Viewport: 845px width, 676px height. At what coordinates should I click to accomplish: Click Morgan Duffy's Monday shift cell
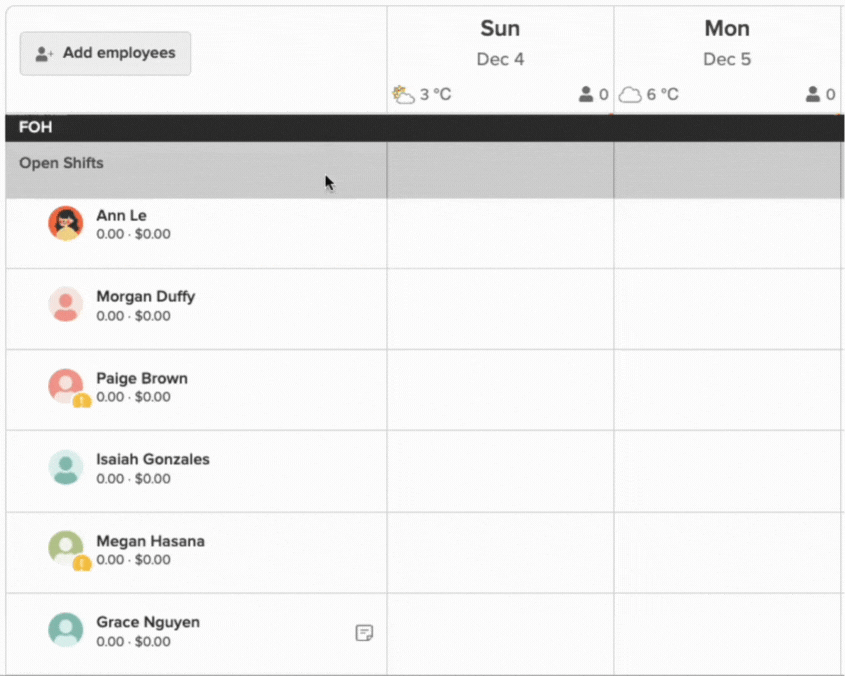727,309
